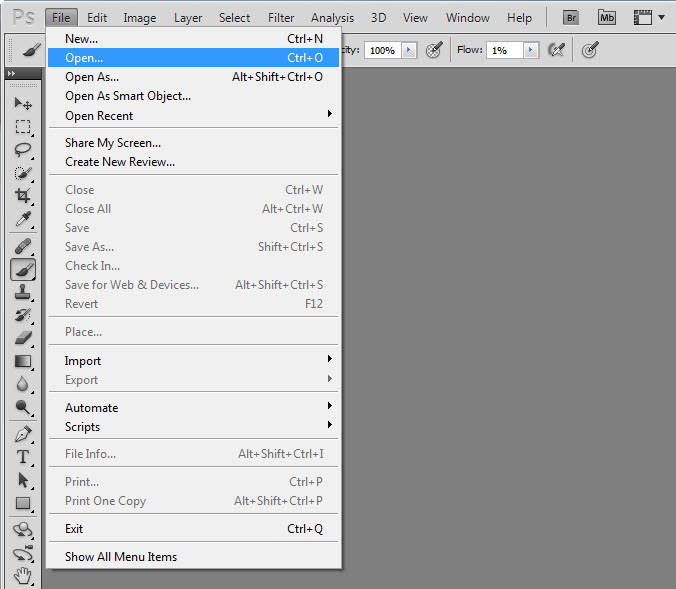
Task: Select the Eyedropper tool
Action: point(23,219)
